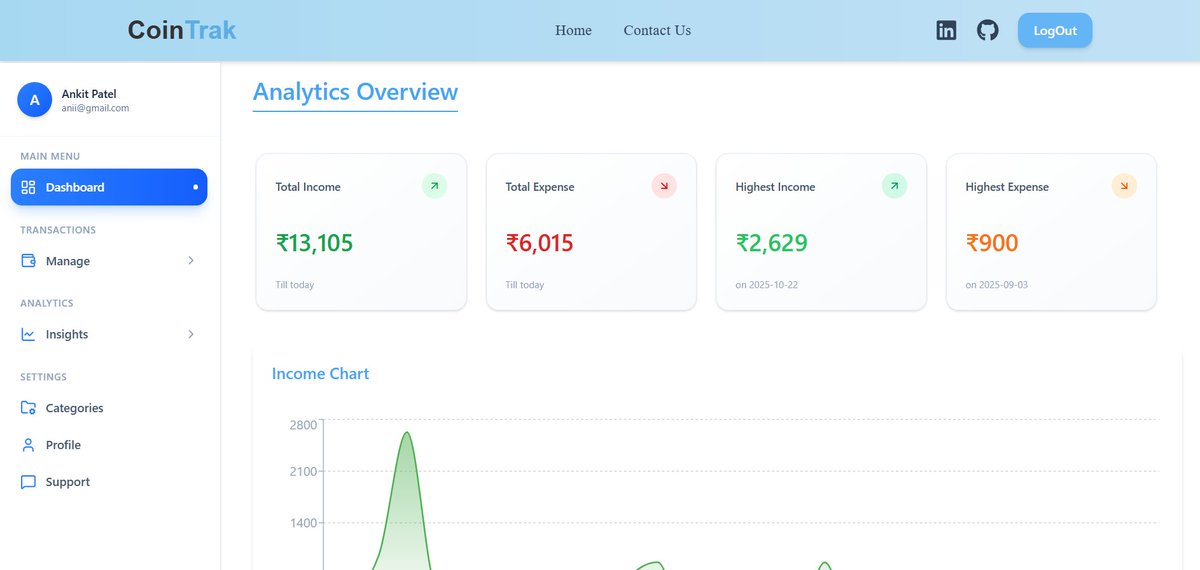Viewport: 1200px width, 570px height.
Task: Click the Manage wallet icon
Action: pos(28,261)
